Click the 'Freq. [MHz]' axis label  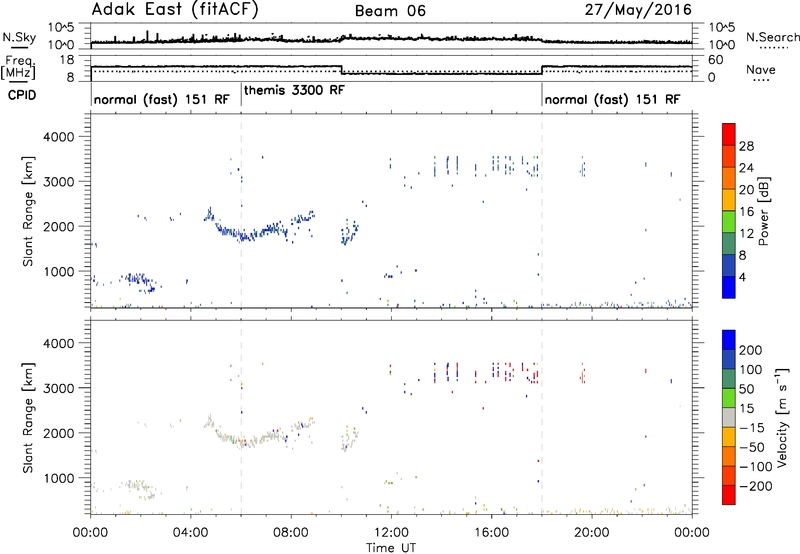pos(19,68)
